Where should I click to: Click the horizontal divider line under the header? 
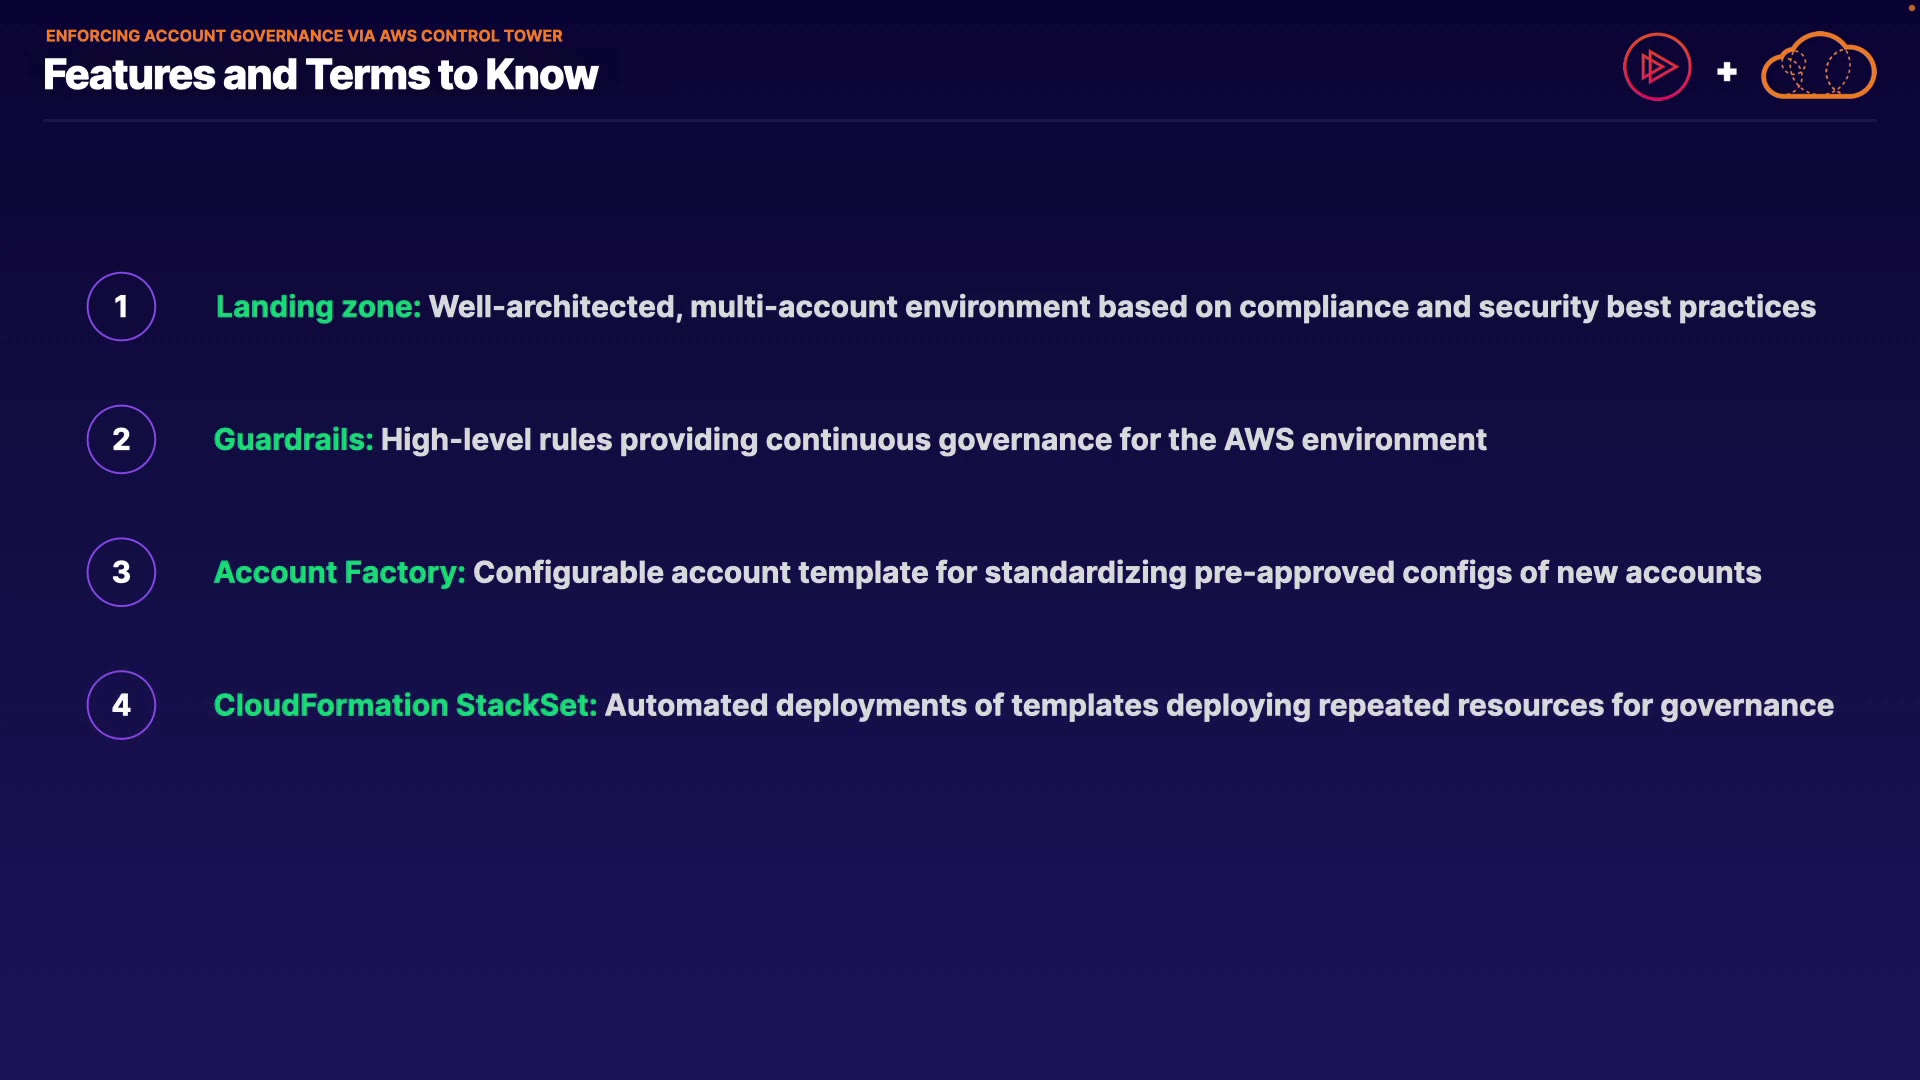pos(960,120)
